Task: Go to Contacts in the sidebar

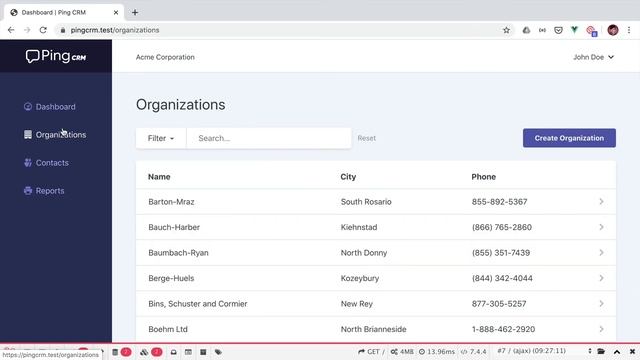Action: (x=46, y=162)
